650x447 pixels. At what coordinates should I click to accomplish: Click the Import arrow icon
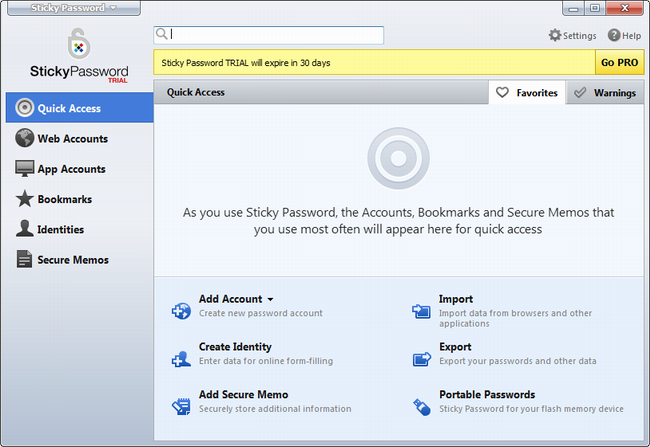[421, 311]
